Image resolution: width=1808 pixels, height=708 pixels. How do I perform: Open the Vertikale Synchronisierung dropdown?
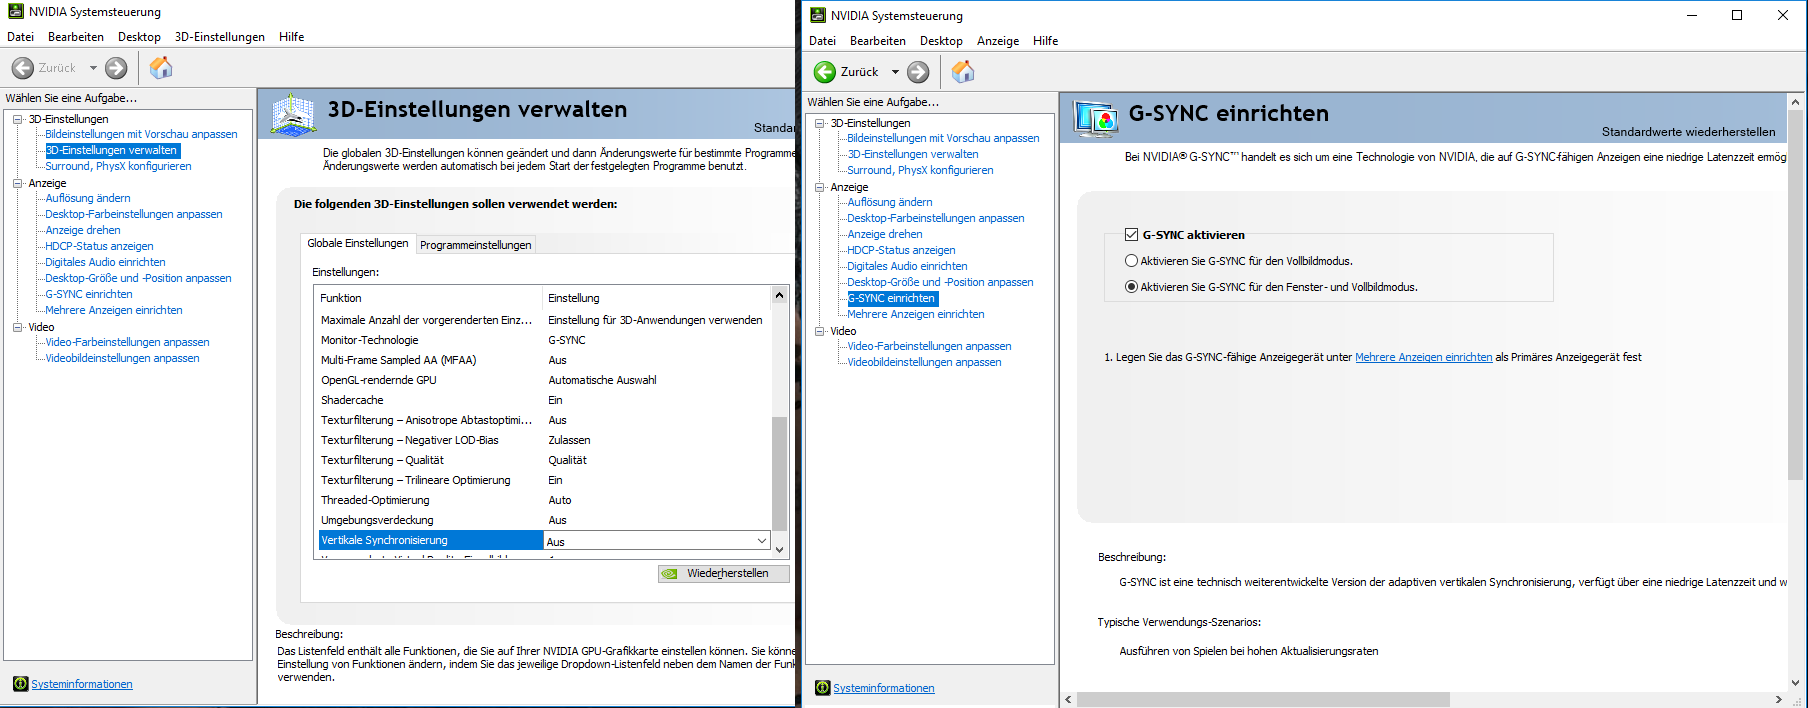pyautogui.click(x=762, y=541)
